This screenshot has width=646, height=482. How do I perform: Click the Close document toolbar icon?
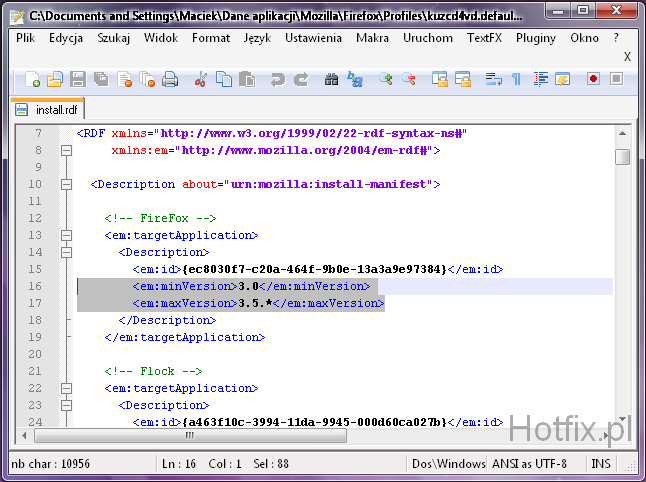[x=124, y=79]
